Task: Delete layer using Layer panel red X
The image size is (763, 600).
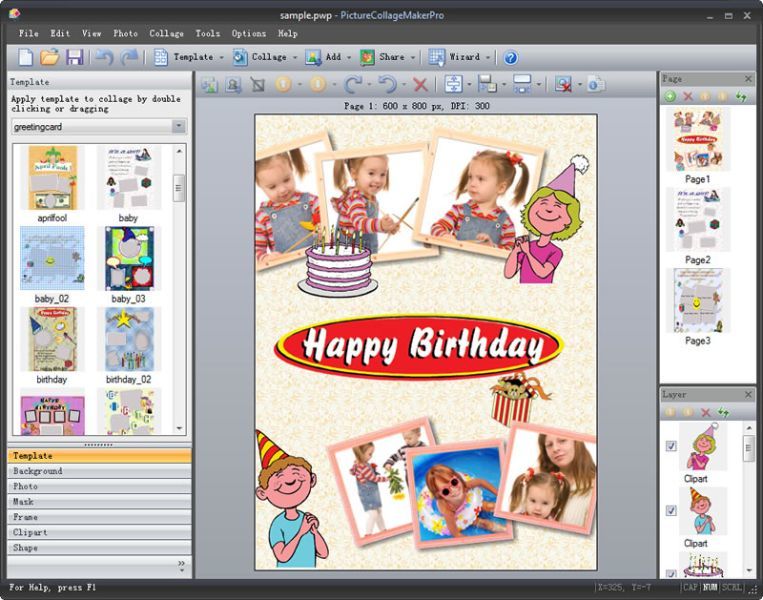Action: [x=705, y=413]
